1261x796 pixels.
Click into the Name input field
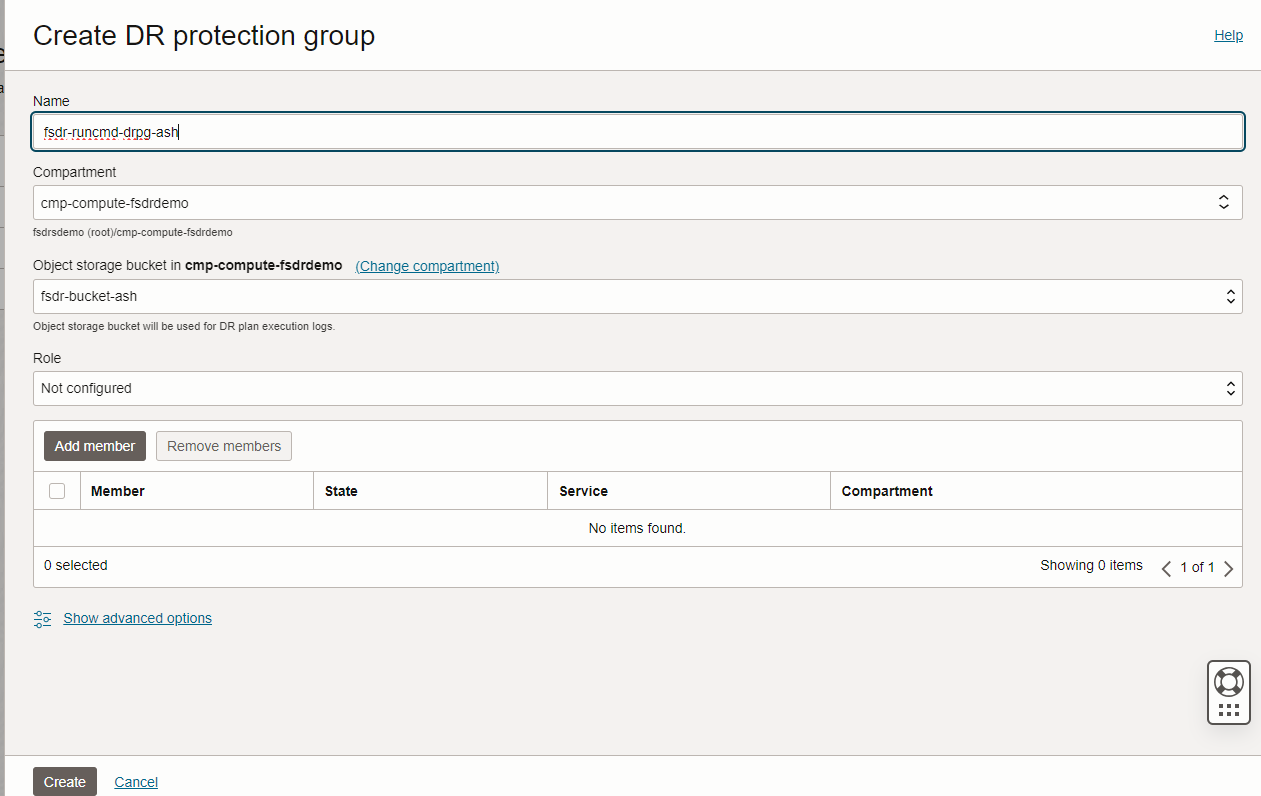click(637, 132)
